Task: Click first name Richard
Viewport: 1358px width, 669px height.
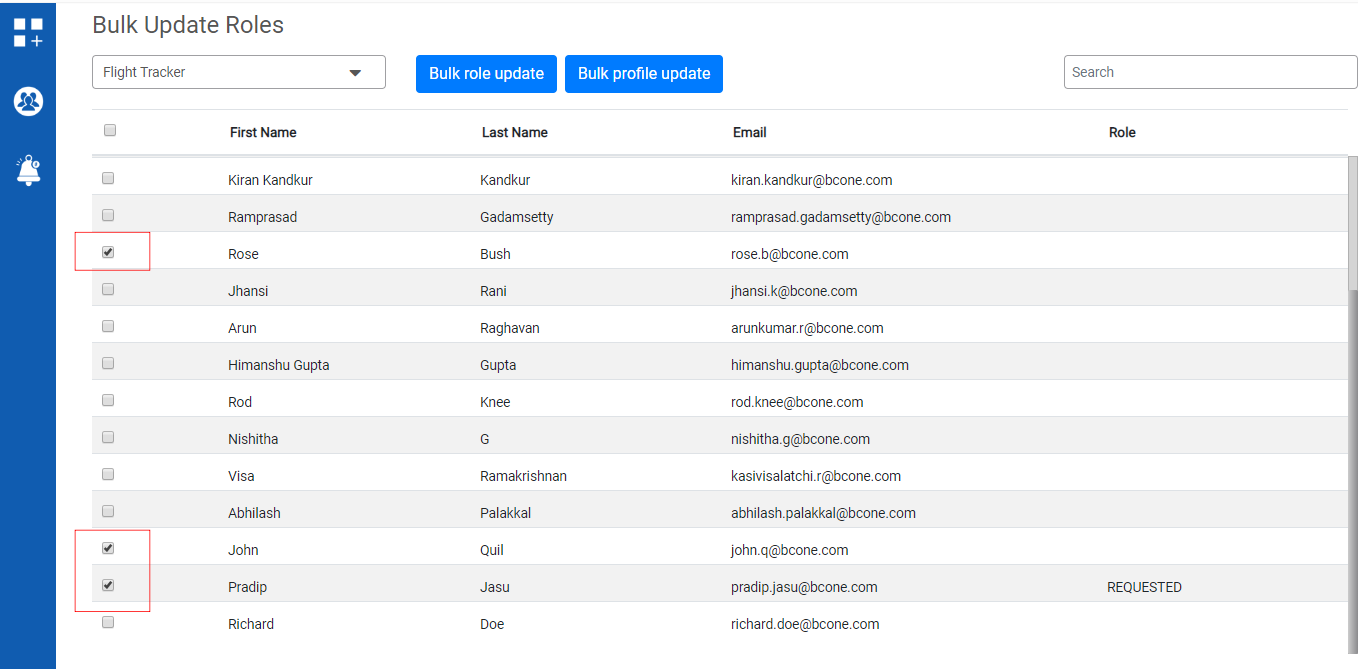Action: coord(251,624)
